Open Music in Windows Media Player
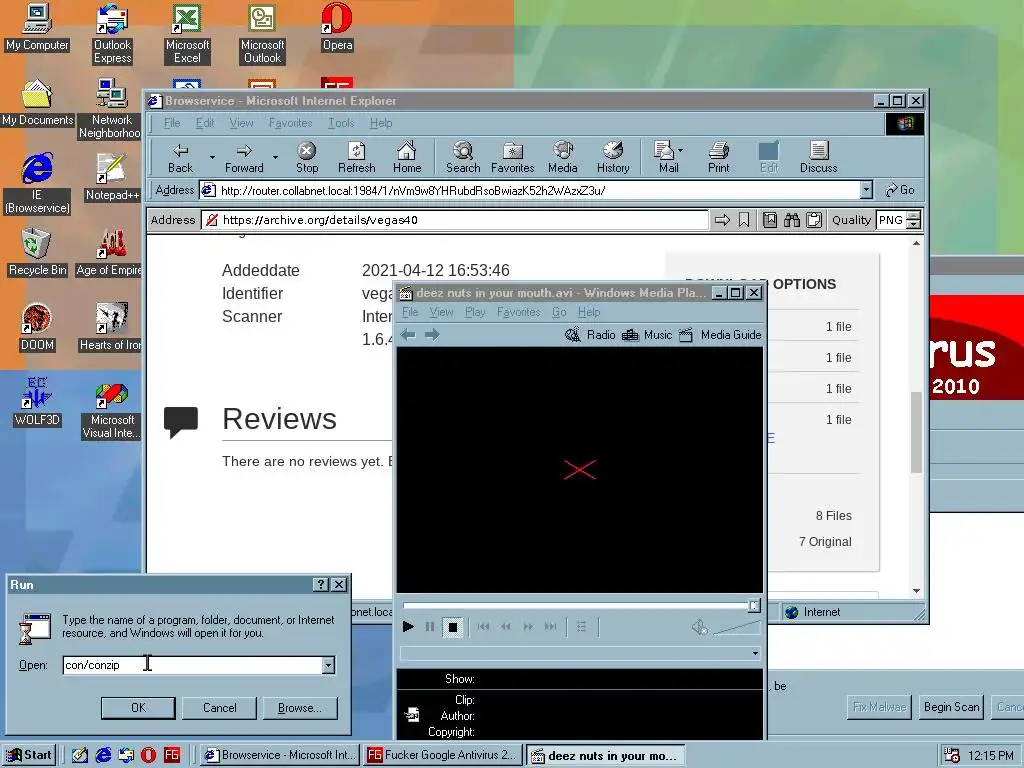Screen dimensions: 1024x768 647,335
